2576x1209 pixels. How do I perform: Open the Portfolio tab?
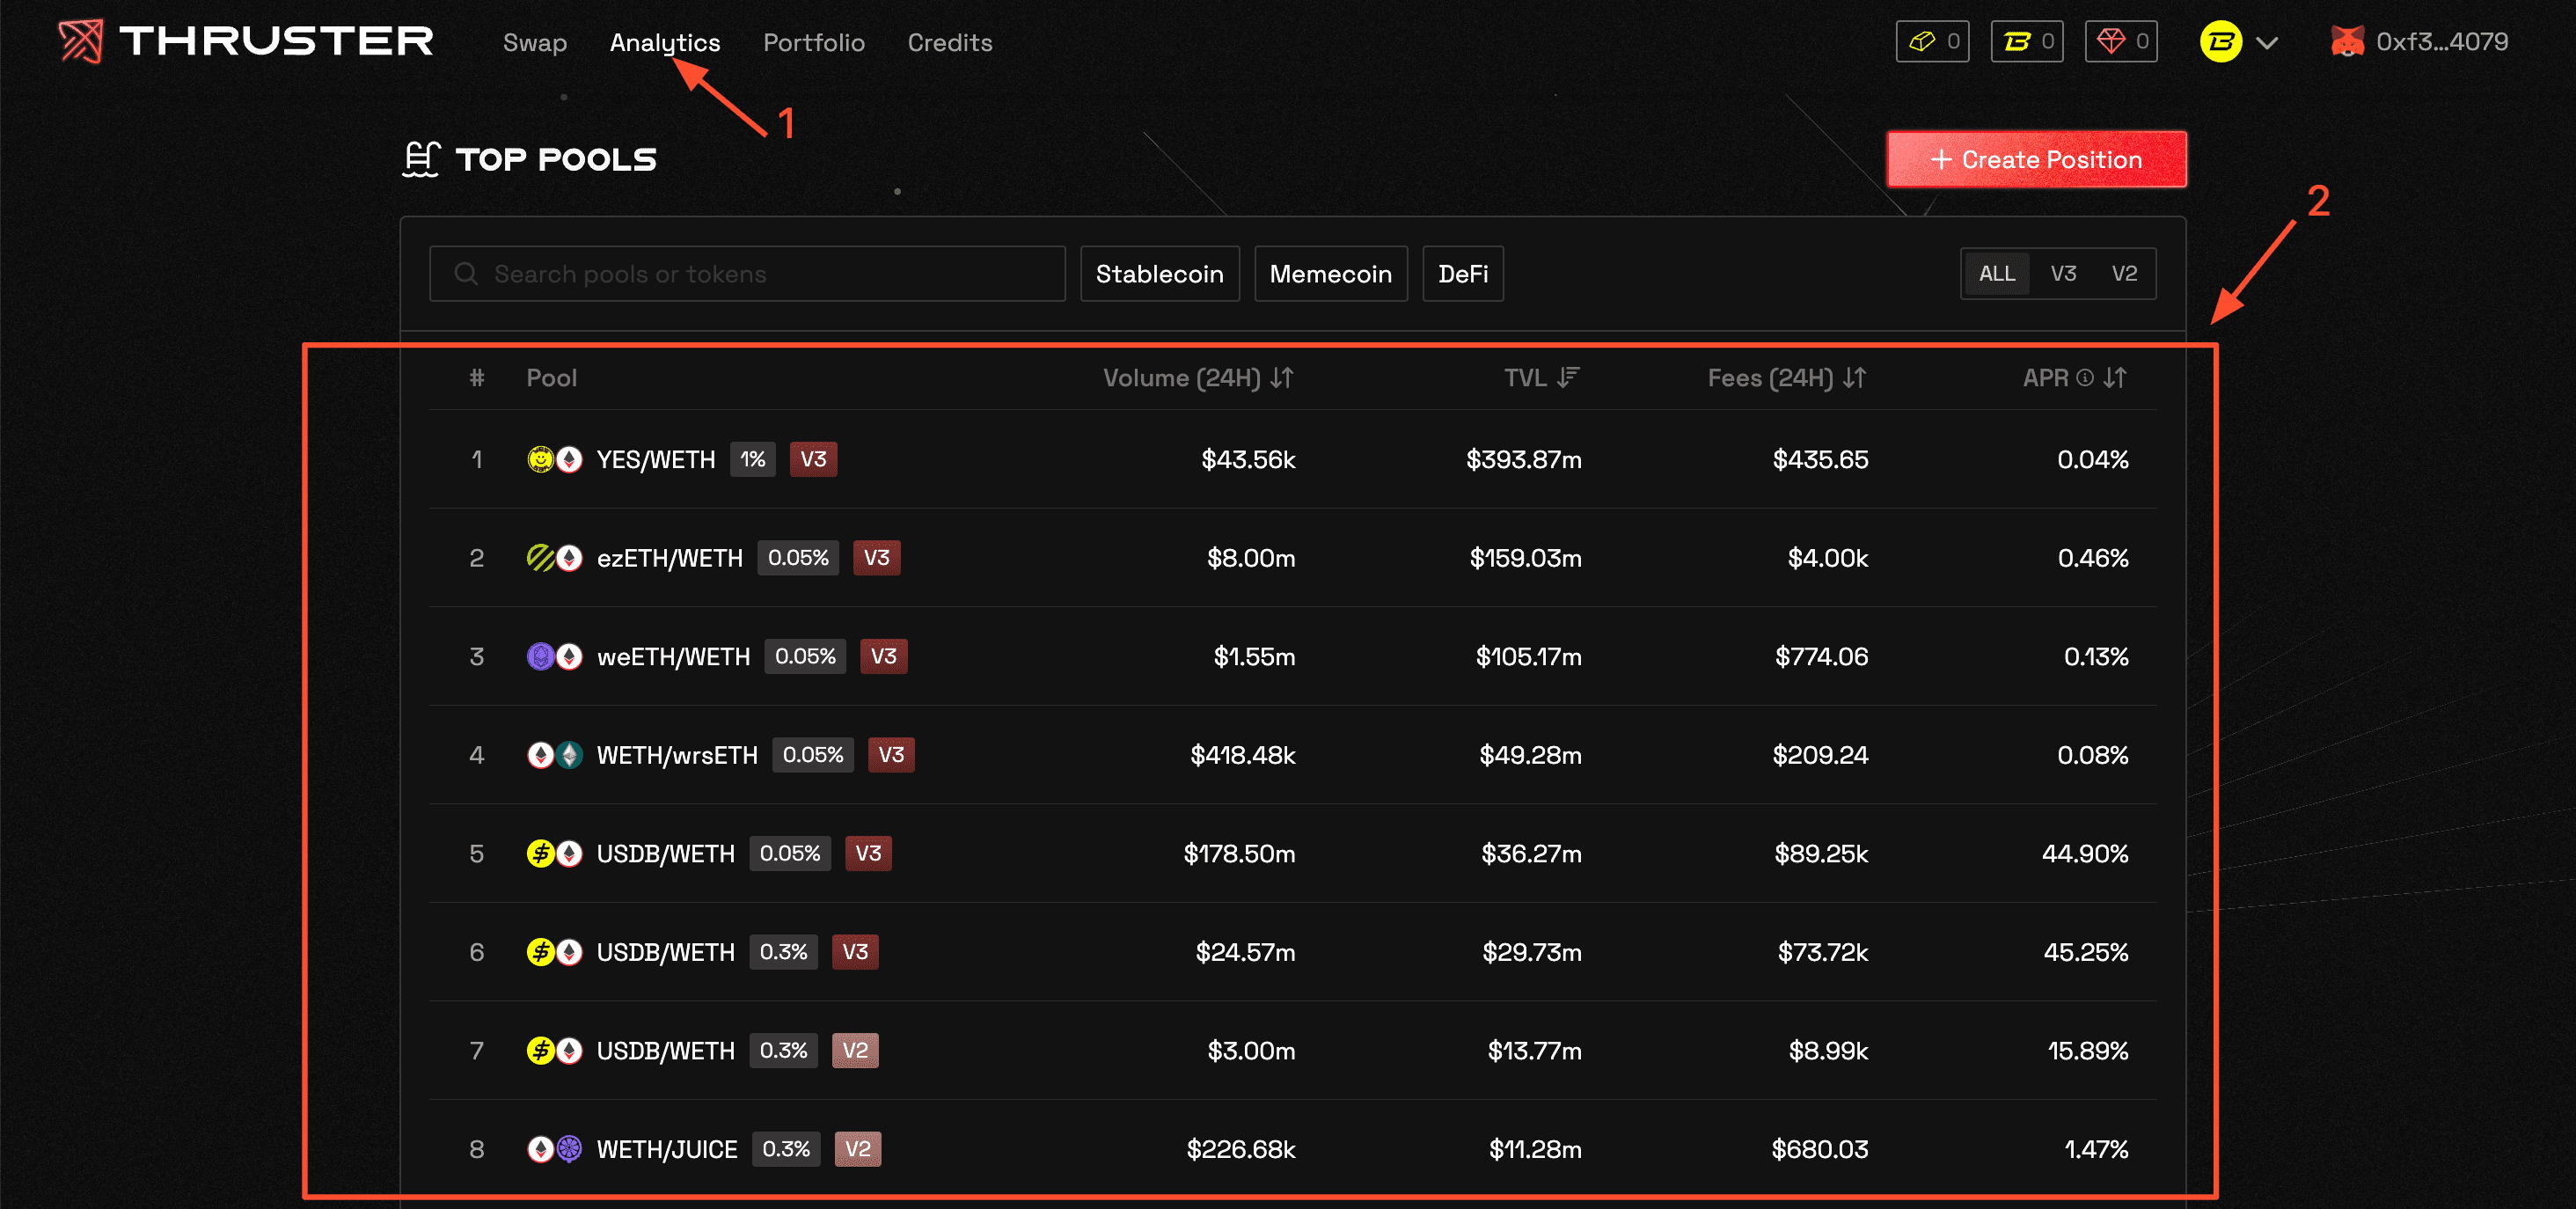click(814, 43)
